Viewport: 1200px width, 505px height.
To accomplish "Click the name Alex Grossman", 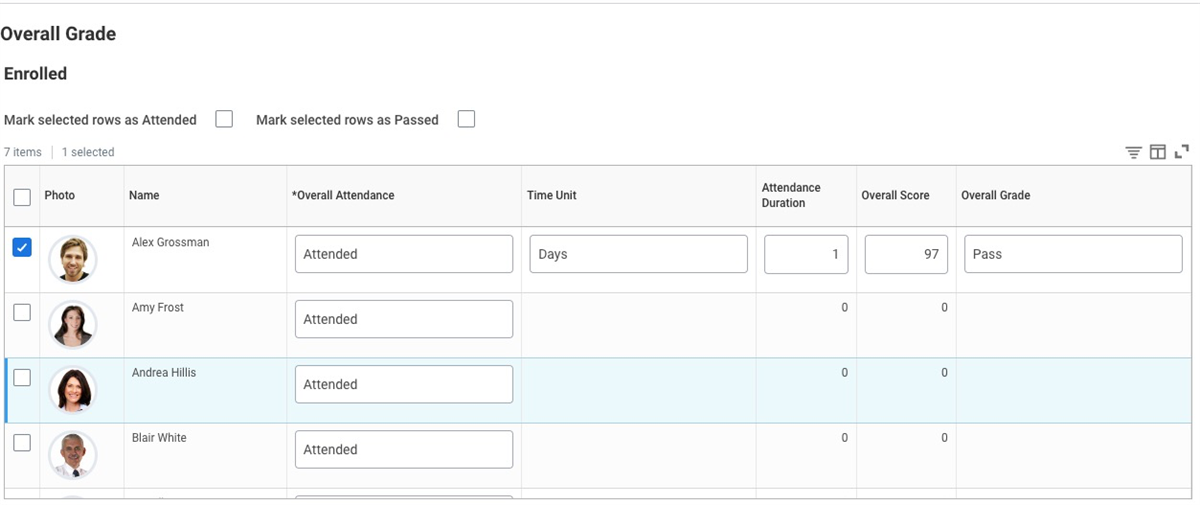I will click(171, 242).
